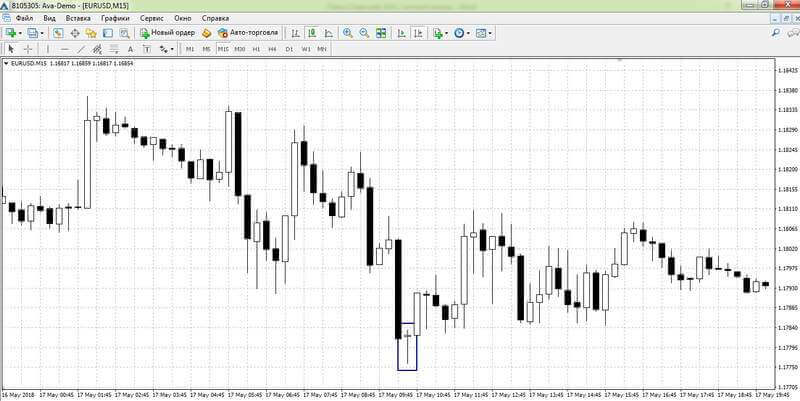This screenshot has height=401, width=800.
Task: Select the vertical line drawing tool
Action: [x=48, y=49]
